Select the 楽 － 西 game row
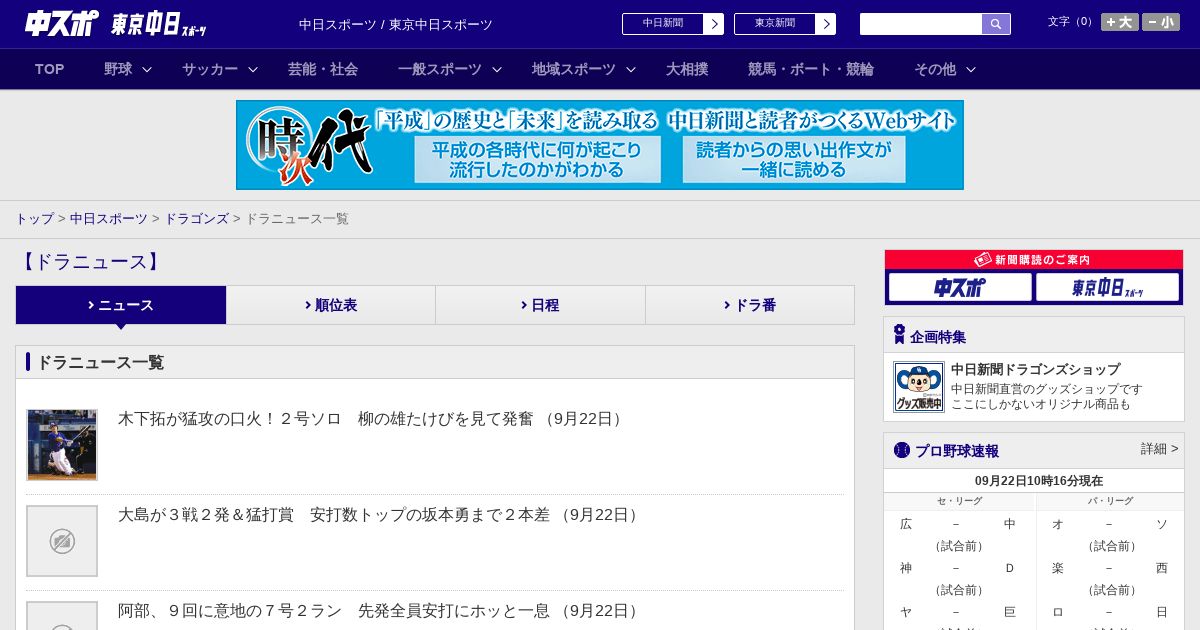1200x630 pixels. [1109, 568]
